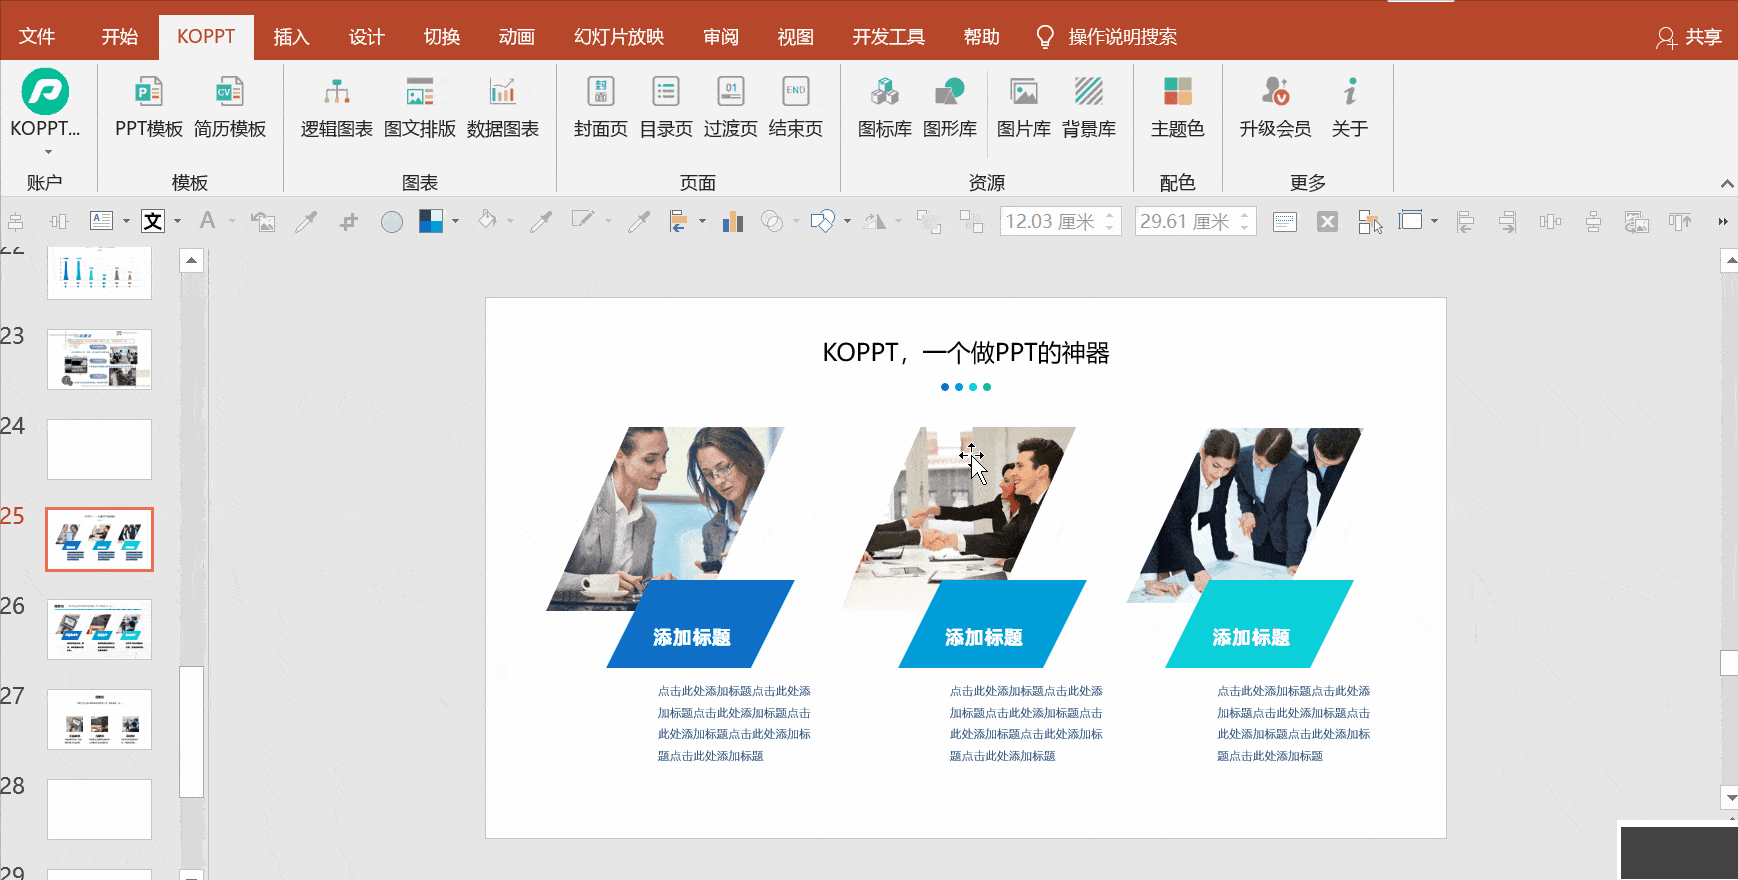This screenshot has height=880, width=1738.
Task: Expand the KOPPT account dropdown
Action: pos(46,152)
